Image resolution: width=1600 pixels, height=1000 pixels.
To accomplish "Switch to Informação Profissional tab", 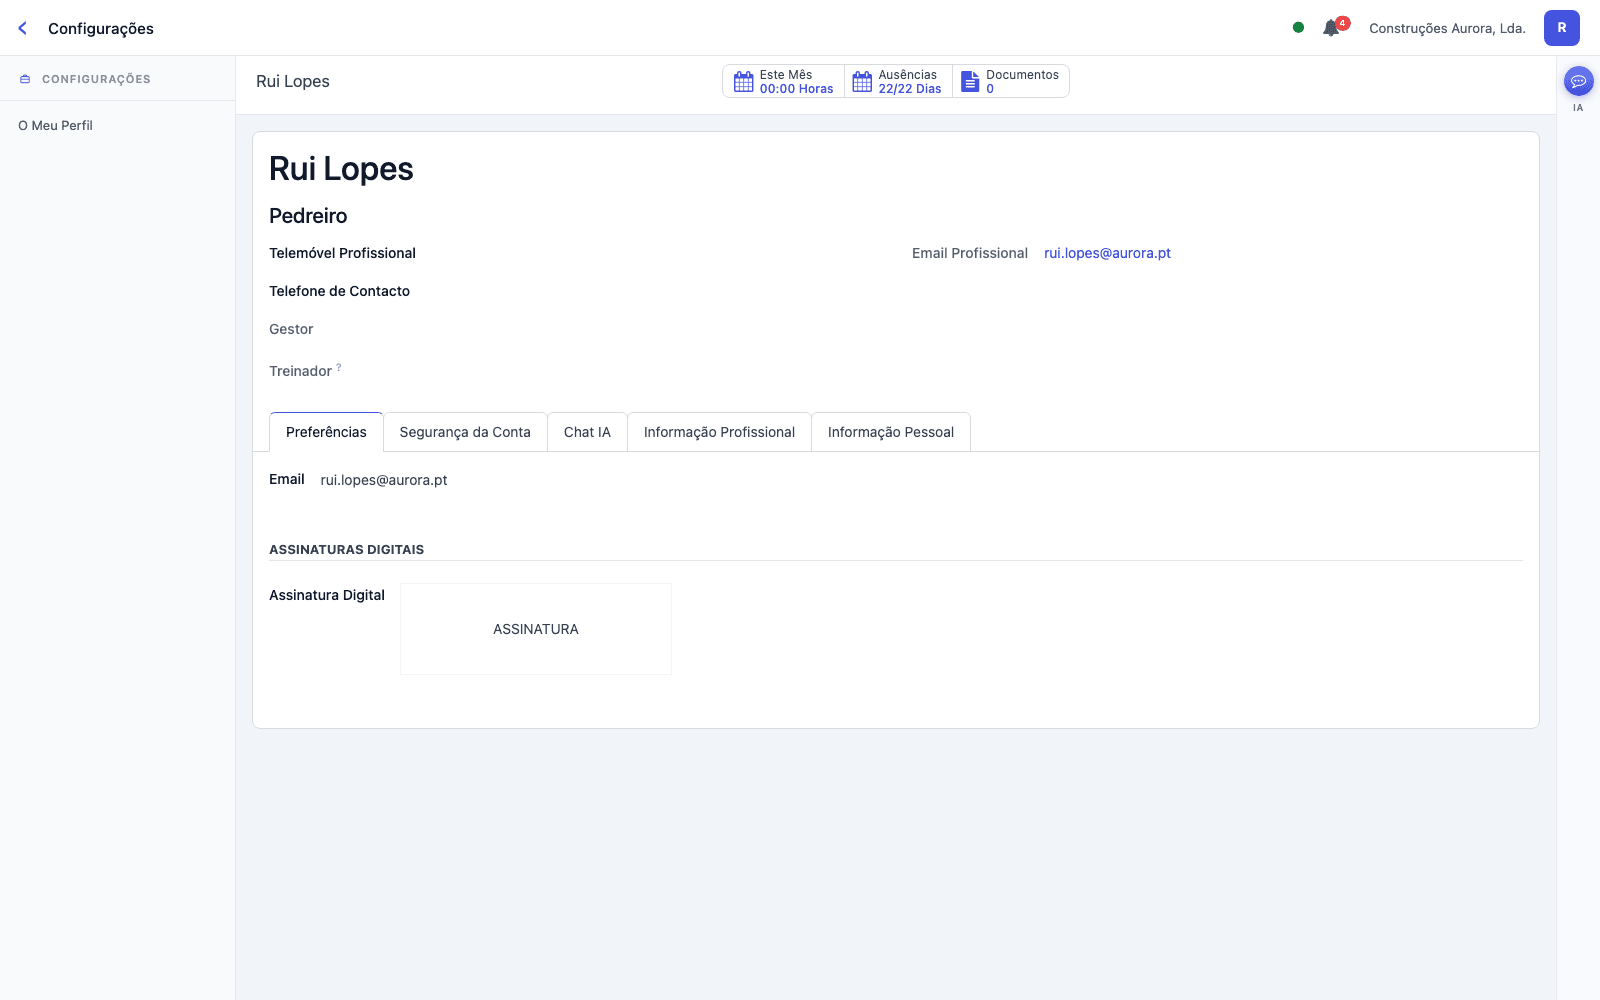I will click(x=719, y=432).
